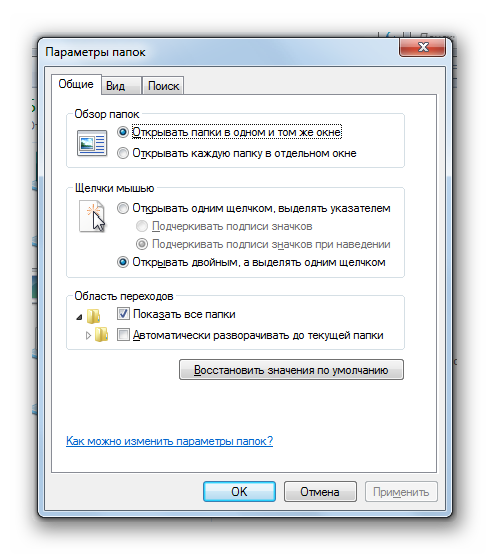Click the Щелчки мышью group label
Viewport: 490px width, 555px height.
pyautogui.click(x=114, y=188)
